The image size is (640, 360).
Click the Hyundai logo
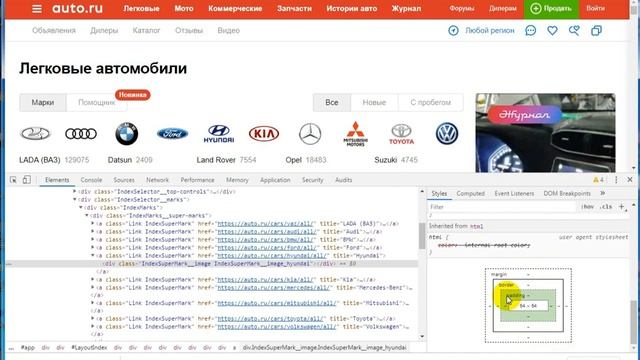(x=219, y=133)
